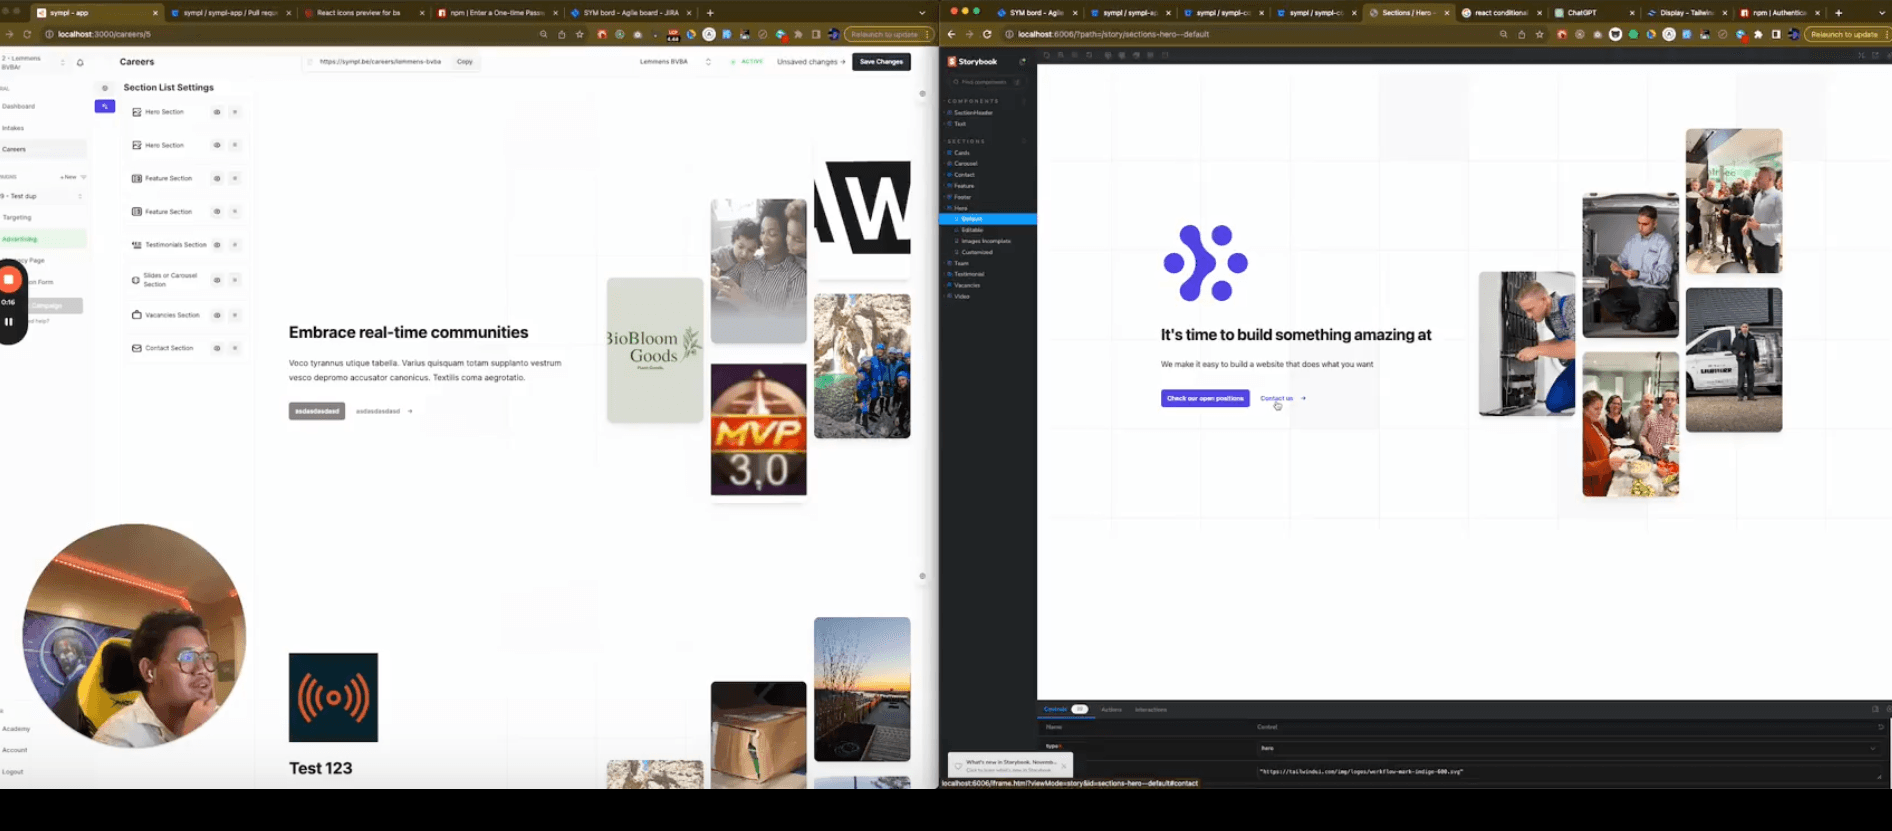Screen dimensions: 1892x831
Task: Click the Vacancies Section briefcase icon
Action: (x=137, y=315)
